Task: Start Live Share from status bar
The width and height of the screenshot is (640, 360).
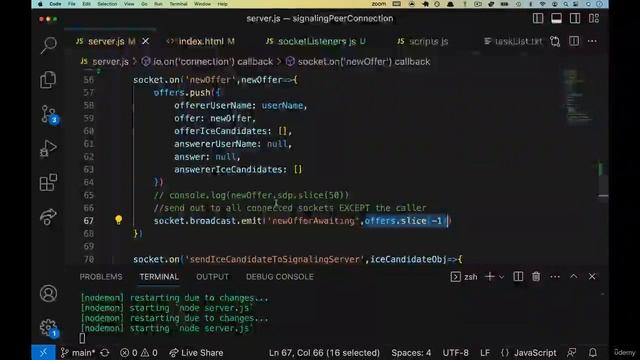Action: click(x=196, y=353)
